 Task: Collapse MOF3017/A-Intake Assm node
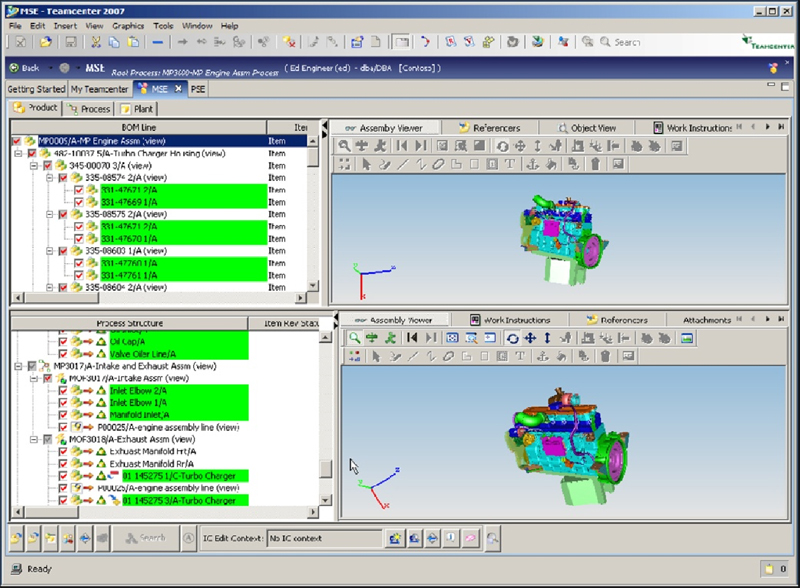pyautogui.click(x=34, y=378)
